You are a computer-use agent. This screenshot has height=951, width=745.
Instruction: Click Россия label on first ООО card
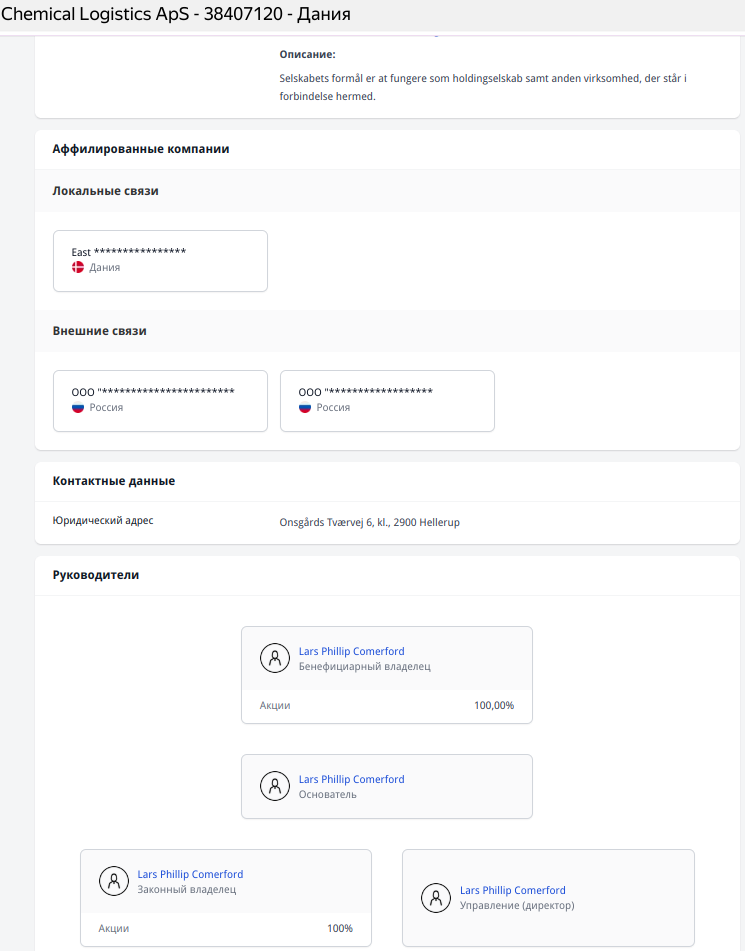[x=106, y=408]
